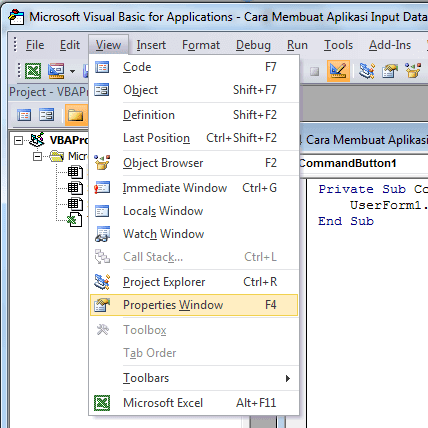Open the Add-Ins menu

390,45
